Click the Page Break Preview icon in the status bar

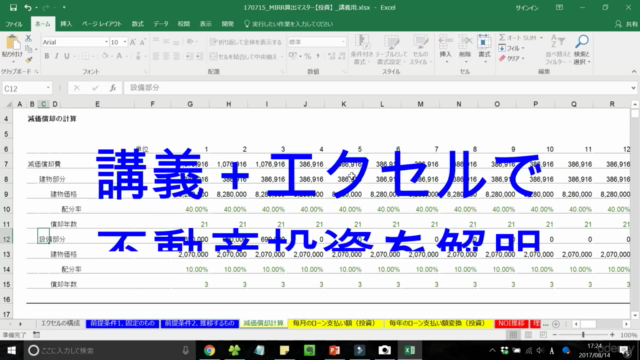click(x=543, y=335)
